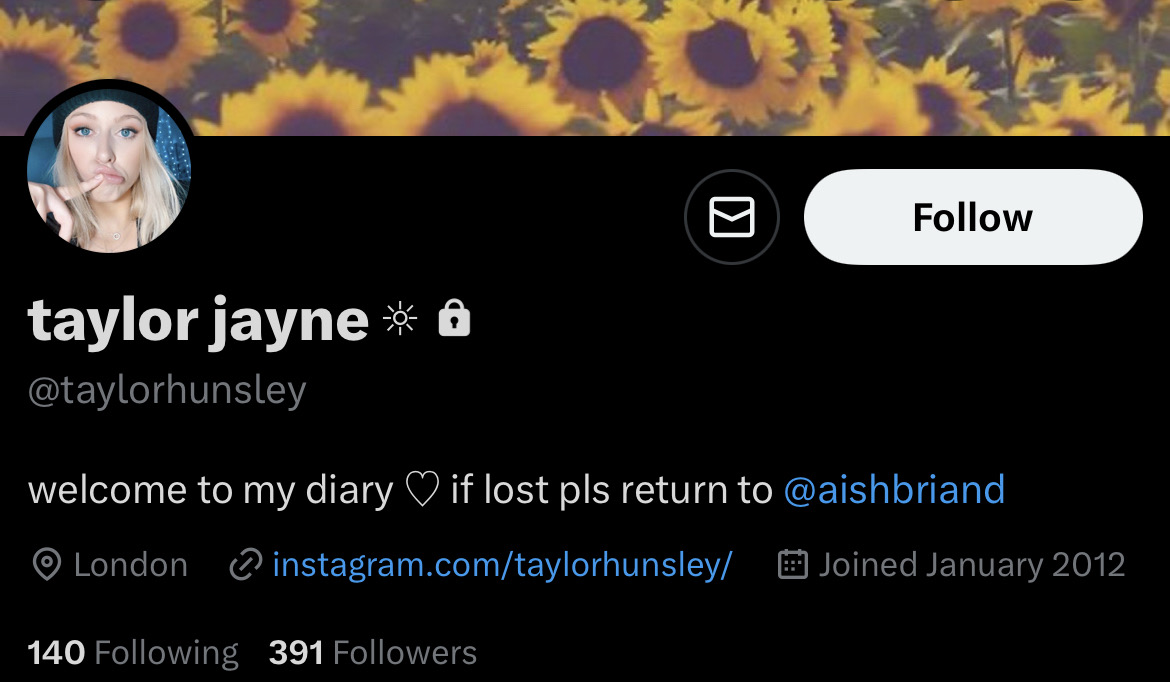The width and height of the screenshot is (1170, 682).
Task: Select the London location text
Action: coord(131,565)
